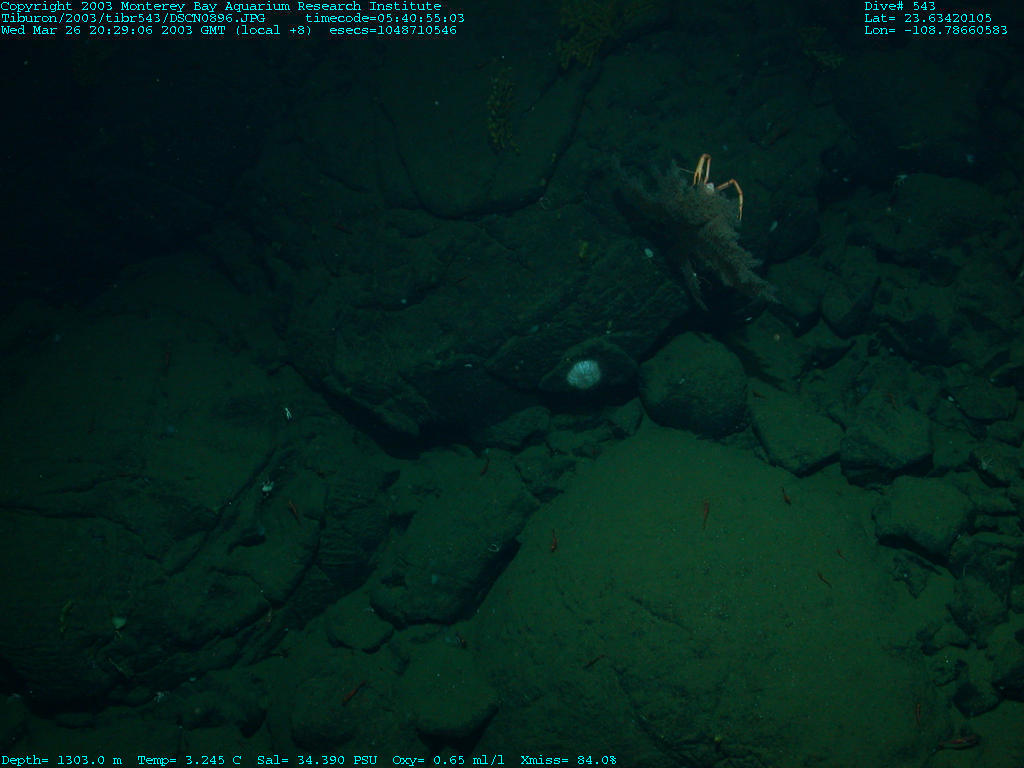Click the Lon= -108.78660583 readout
1024x768 pixels.
point(935,30)
